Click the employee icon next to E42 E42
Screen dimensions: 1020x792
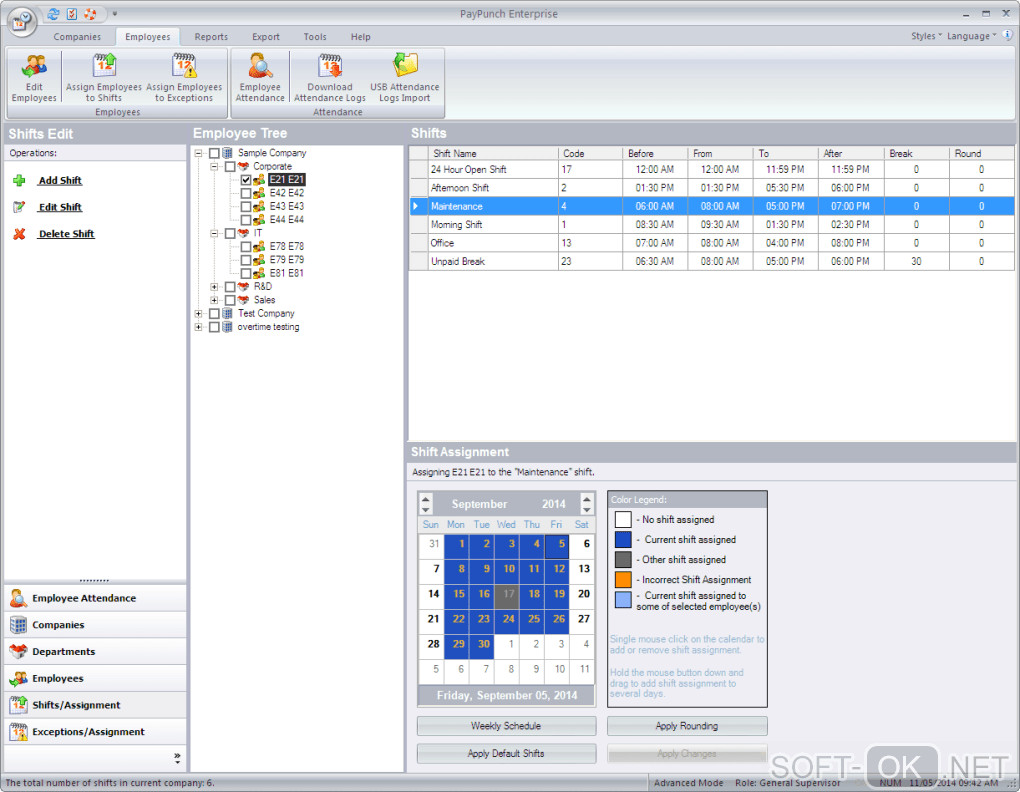[x=259, y=193]
